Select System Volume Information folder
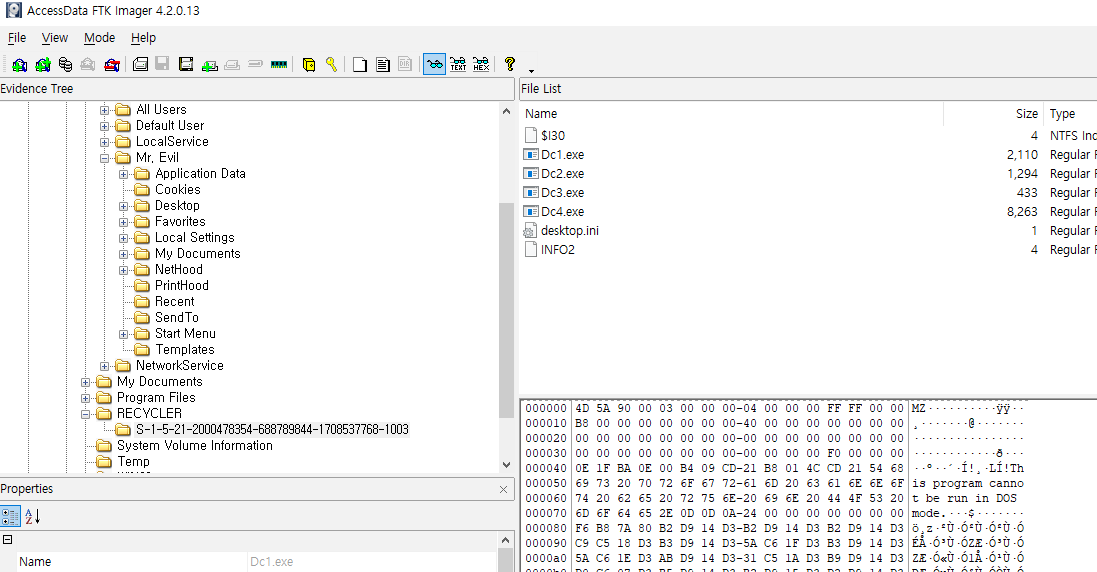 click(194, 445)
